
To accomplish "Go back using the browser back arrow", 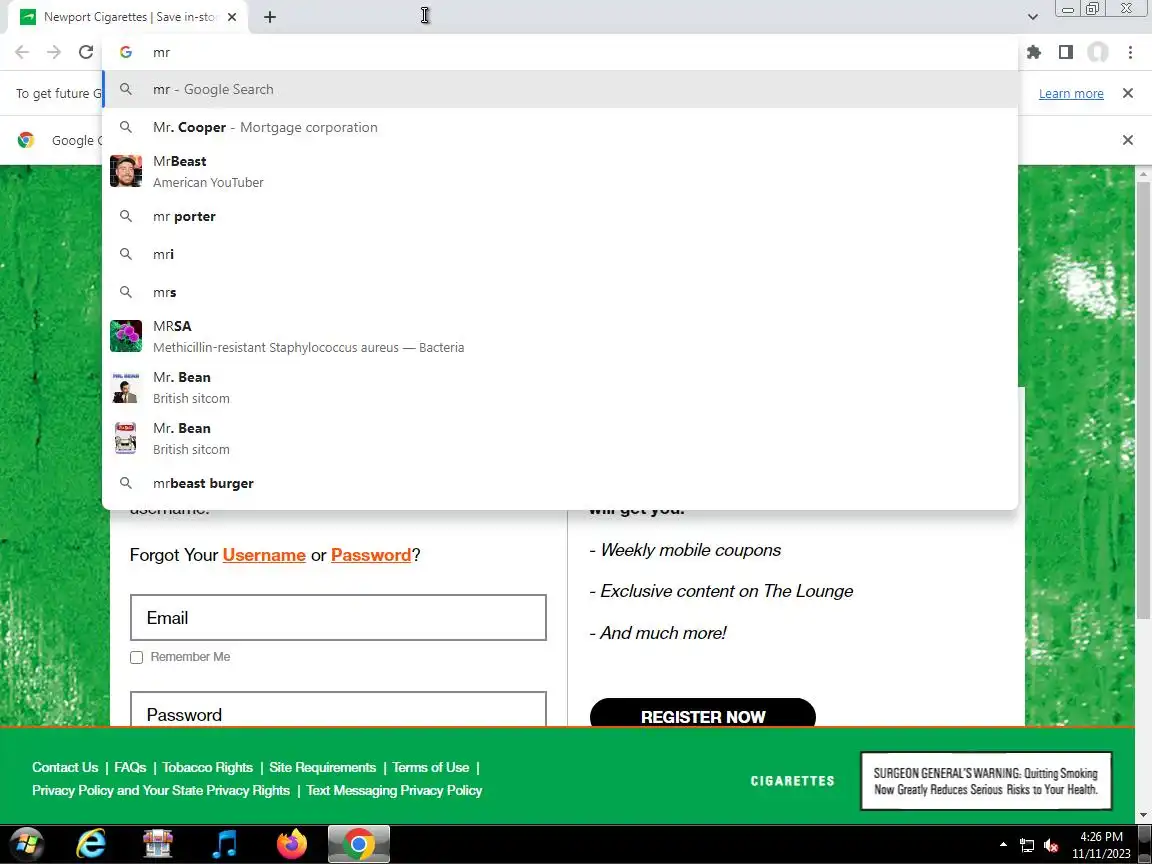I will click(x=22, y=52).
